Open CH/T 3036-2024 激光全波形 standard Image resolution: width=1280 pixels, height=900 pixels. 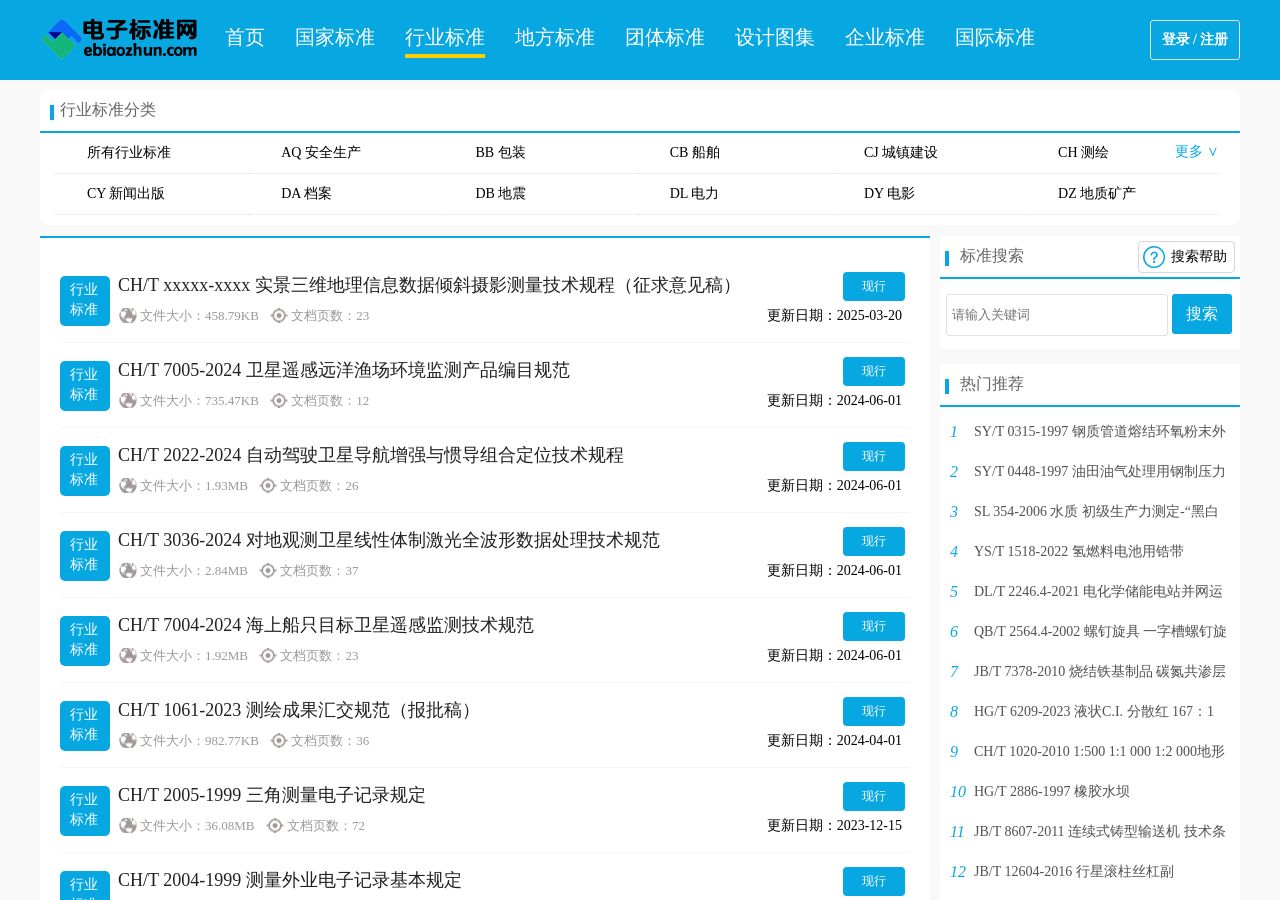click(x=389, y=540)
